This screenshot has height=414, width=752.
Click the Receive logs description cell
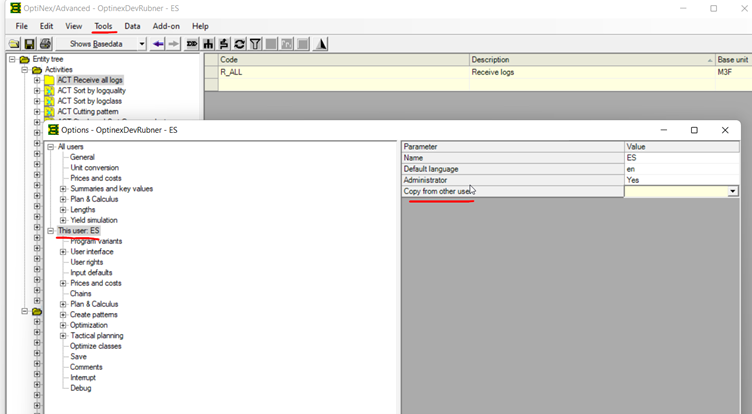tap(592, 72)
